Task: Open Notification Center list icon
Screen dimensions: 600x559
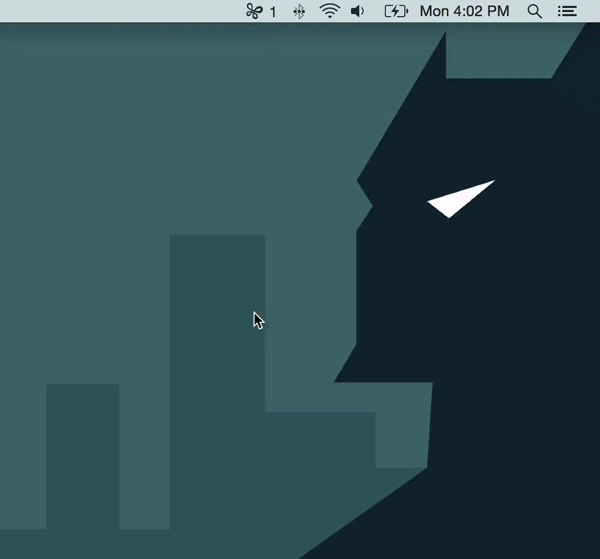Action: (567, 11)
